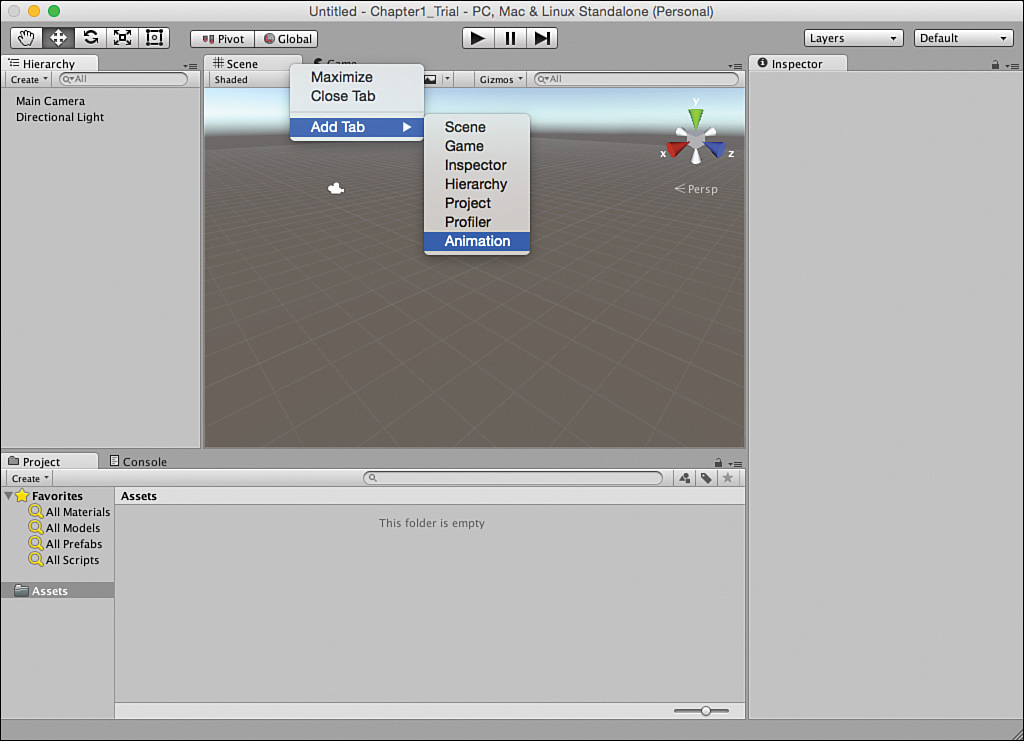1024x741 pixels.
Task: Collapse the Favorites tree
Action: (x=8, y=496)
